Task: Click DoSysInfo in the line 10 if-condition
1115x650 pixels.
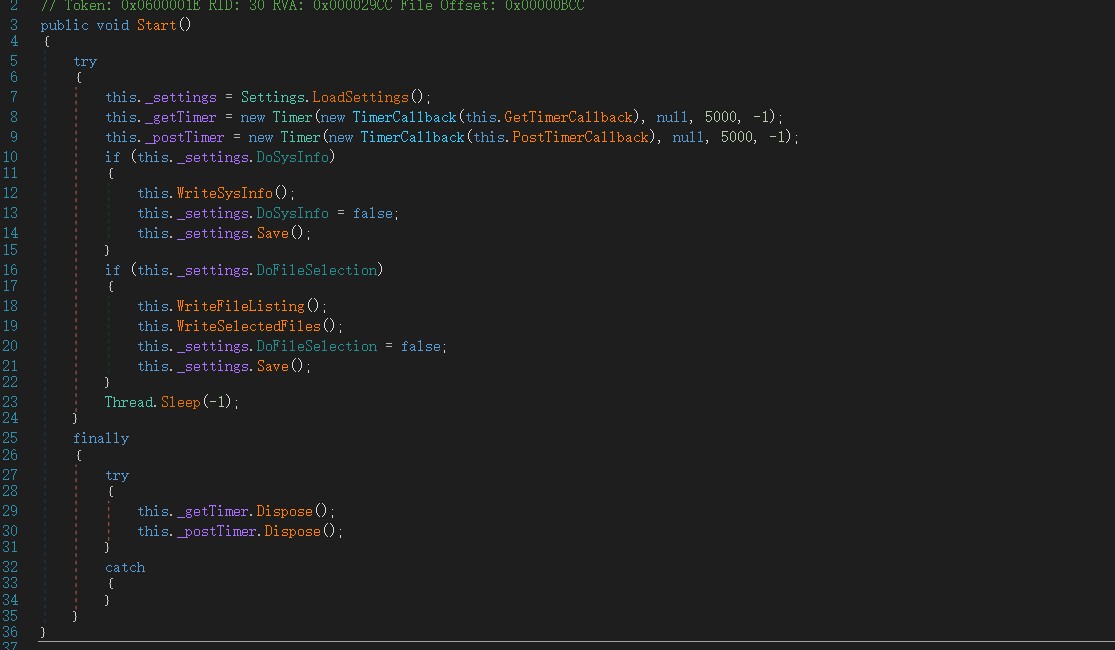Action: pyautogui.click(x=293, y=157)
